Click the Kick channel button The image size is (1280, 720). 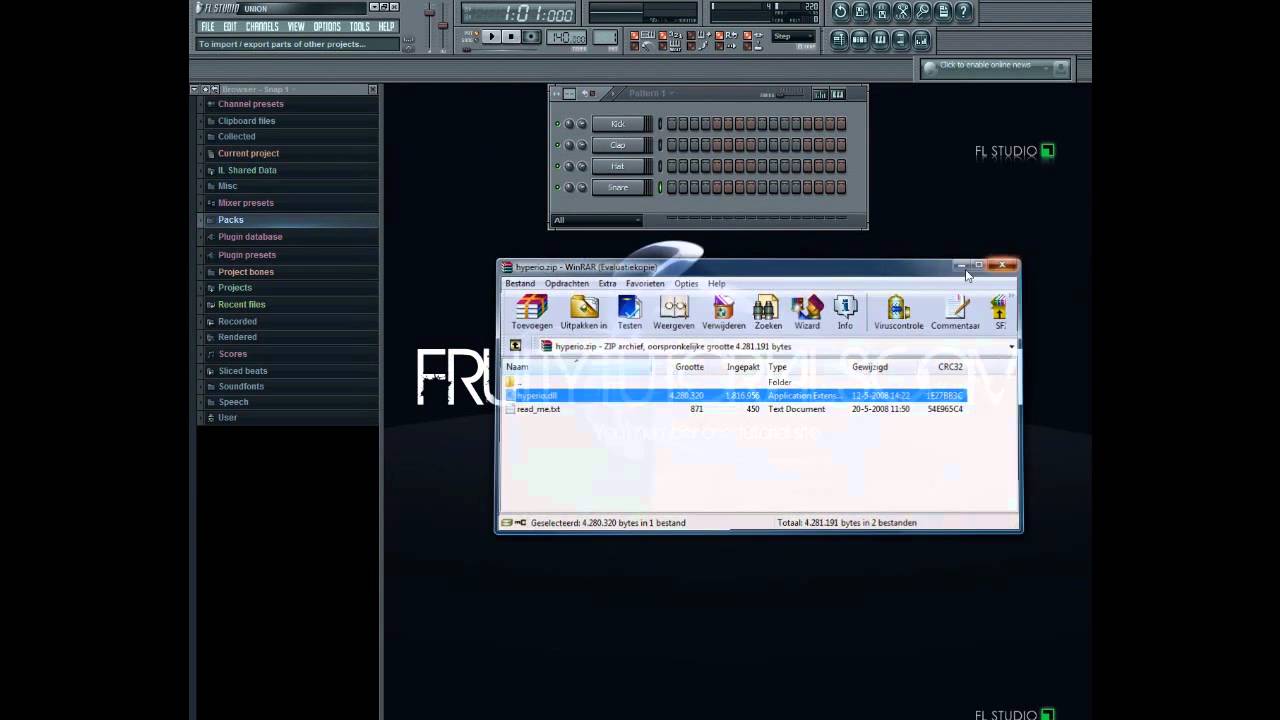618,124
